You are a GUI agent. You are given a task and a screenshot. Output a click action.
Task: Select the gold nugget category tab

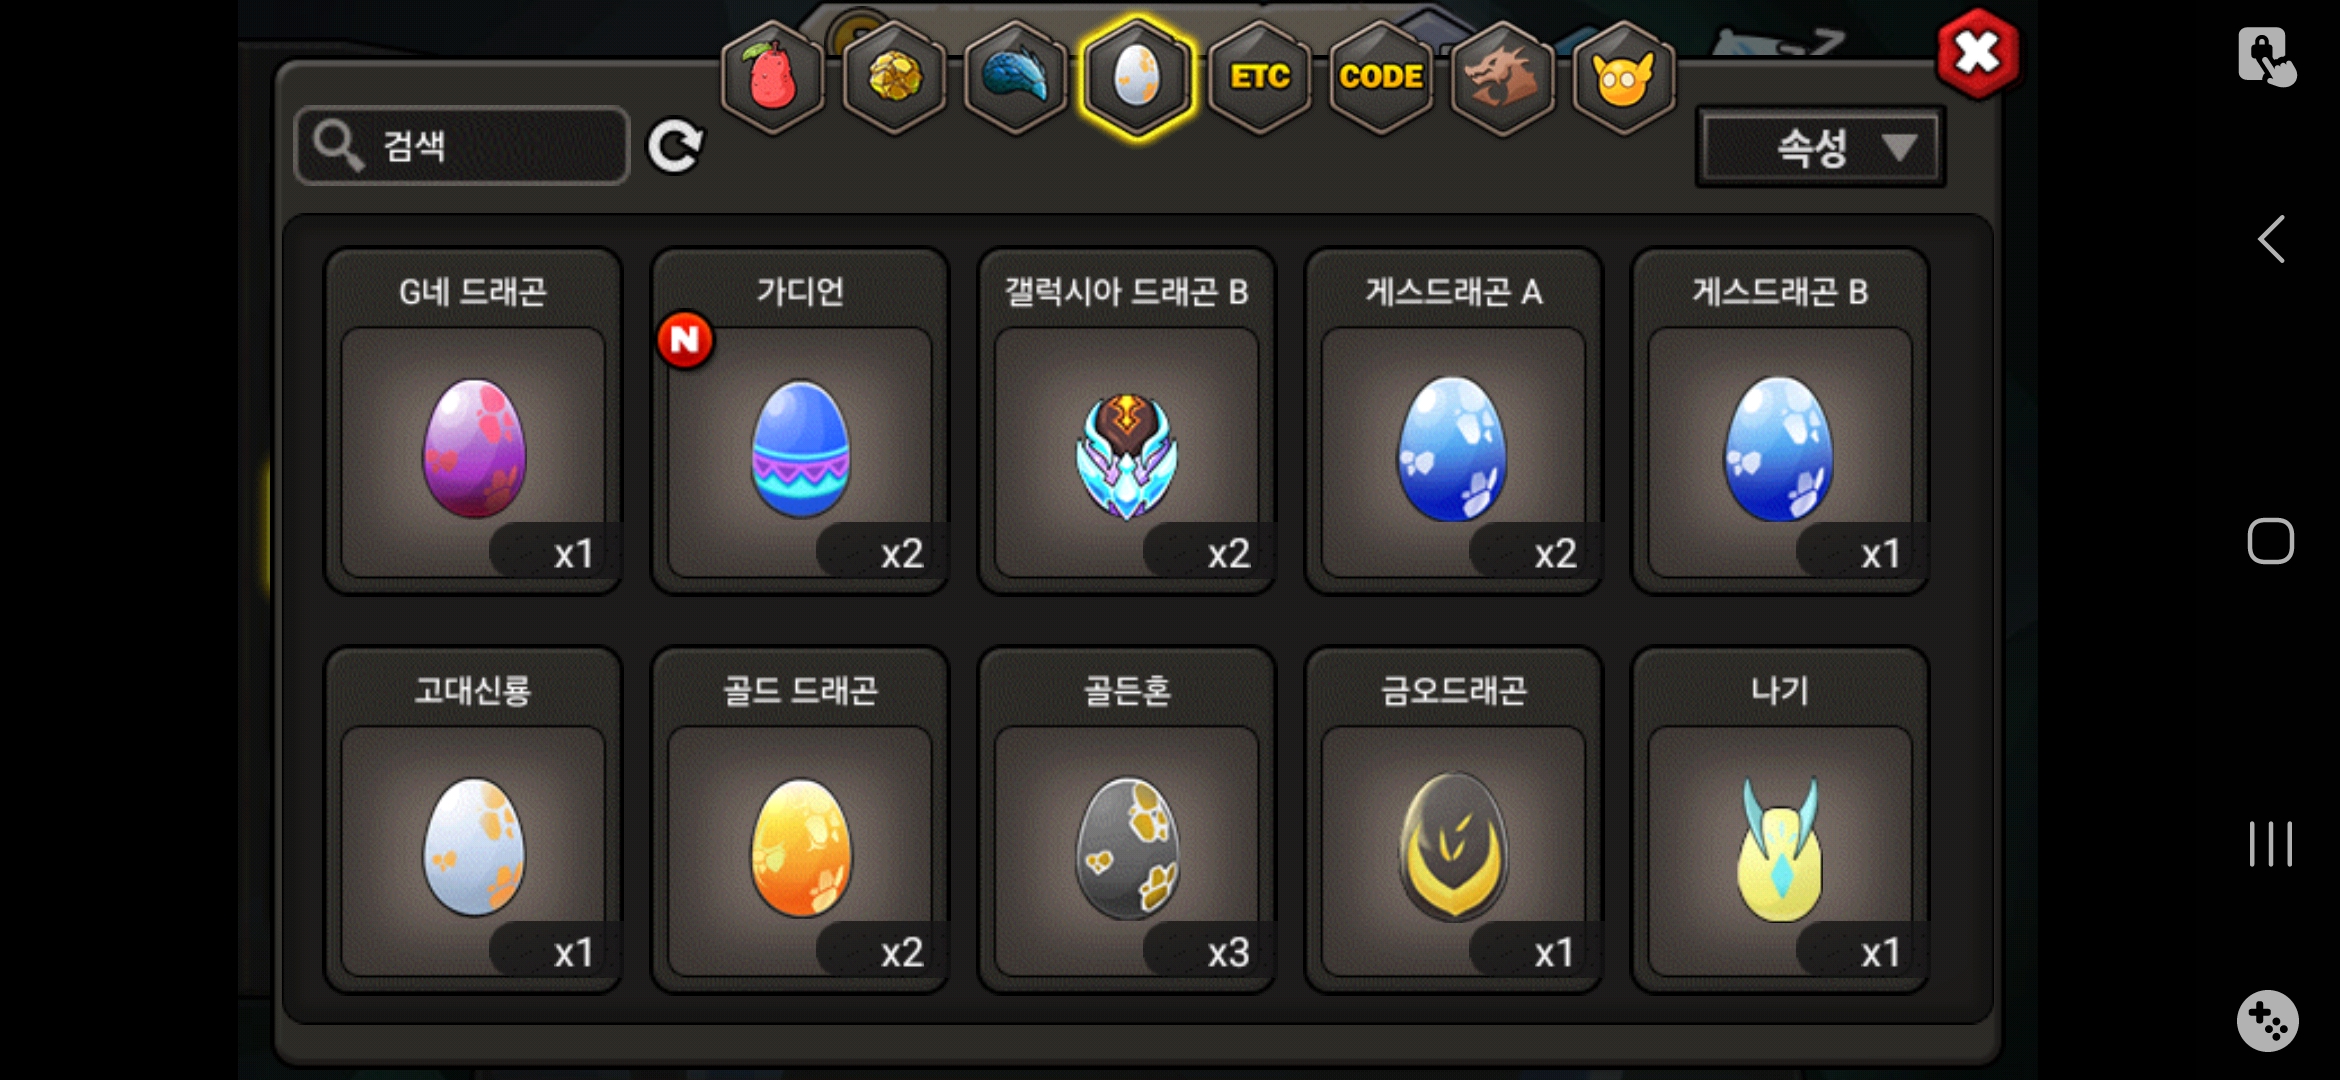(894, 78)
